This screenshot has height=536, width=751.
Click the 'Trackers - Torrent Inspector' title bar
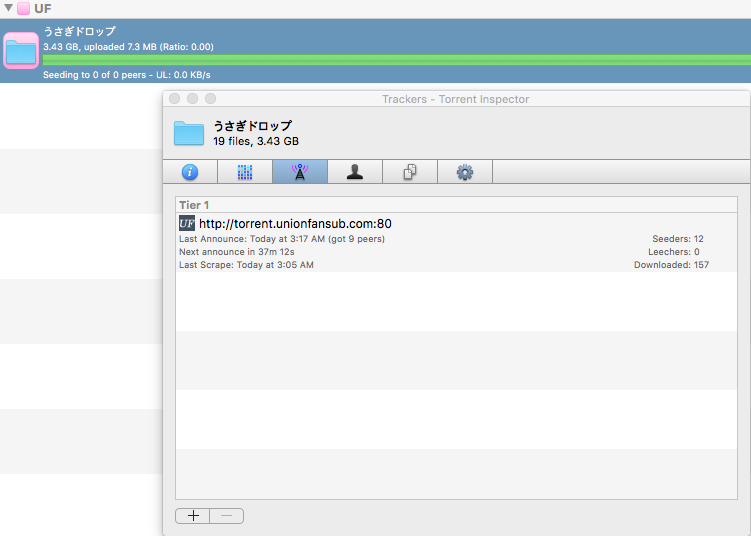455,99
